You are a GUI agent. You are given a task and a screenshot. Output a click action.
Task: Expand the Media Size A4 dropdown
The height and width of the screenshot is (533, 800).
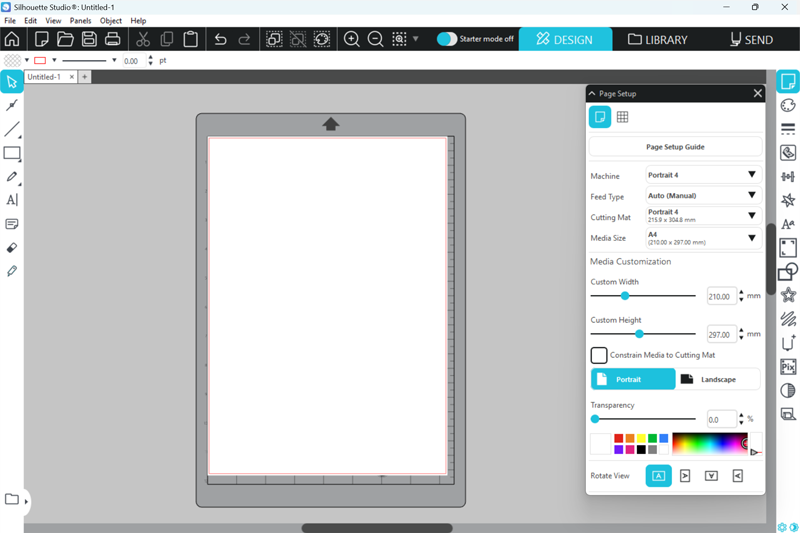703,238
